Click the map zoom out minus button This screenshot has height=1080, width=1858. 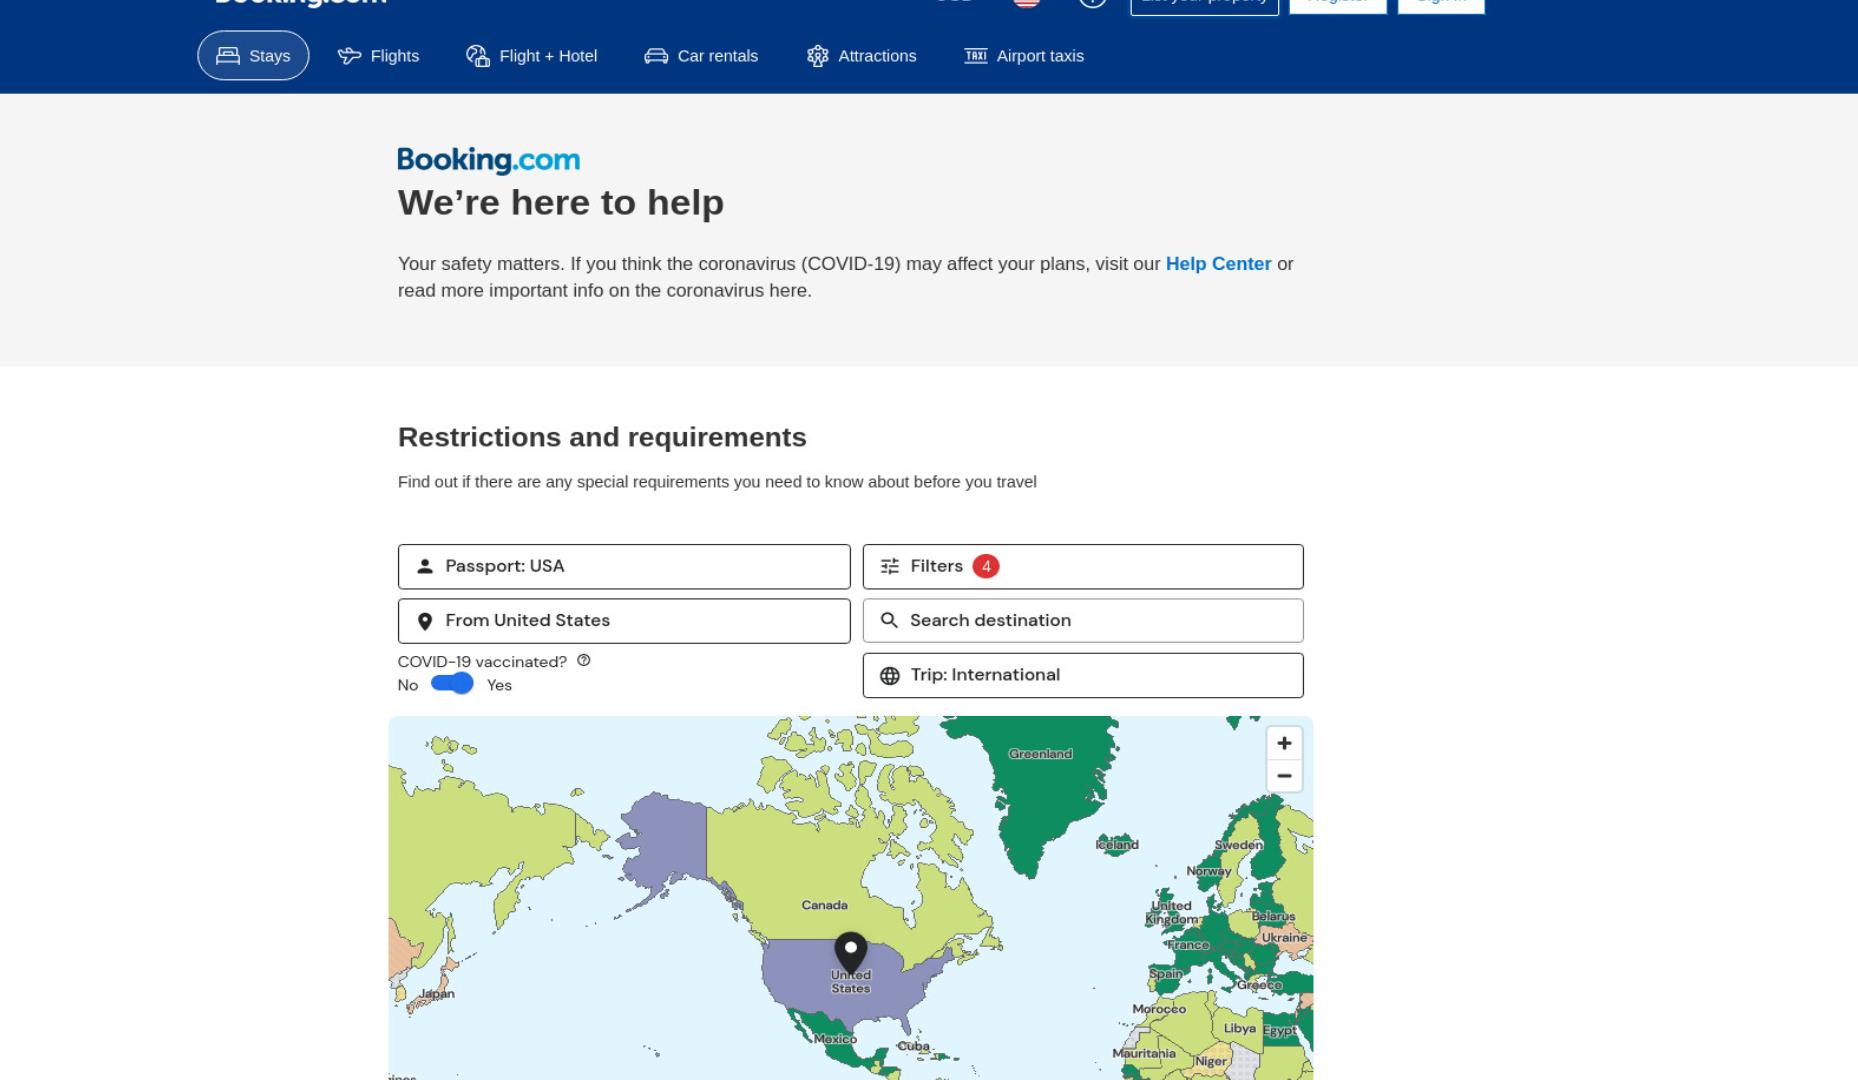coord(1284,776)
